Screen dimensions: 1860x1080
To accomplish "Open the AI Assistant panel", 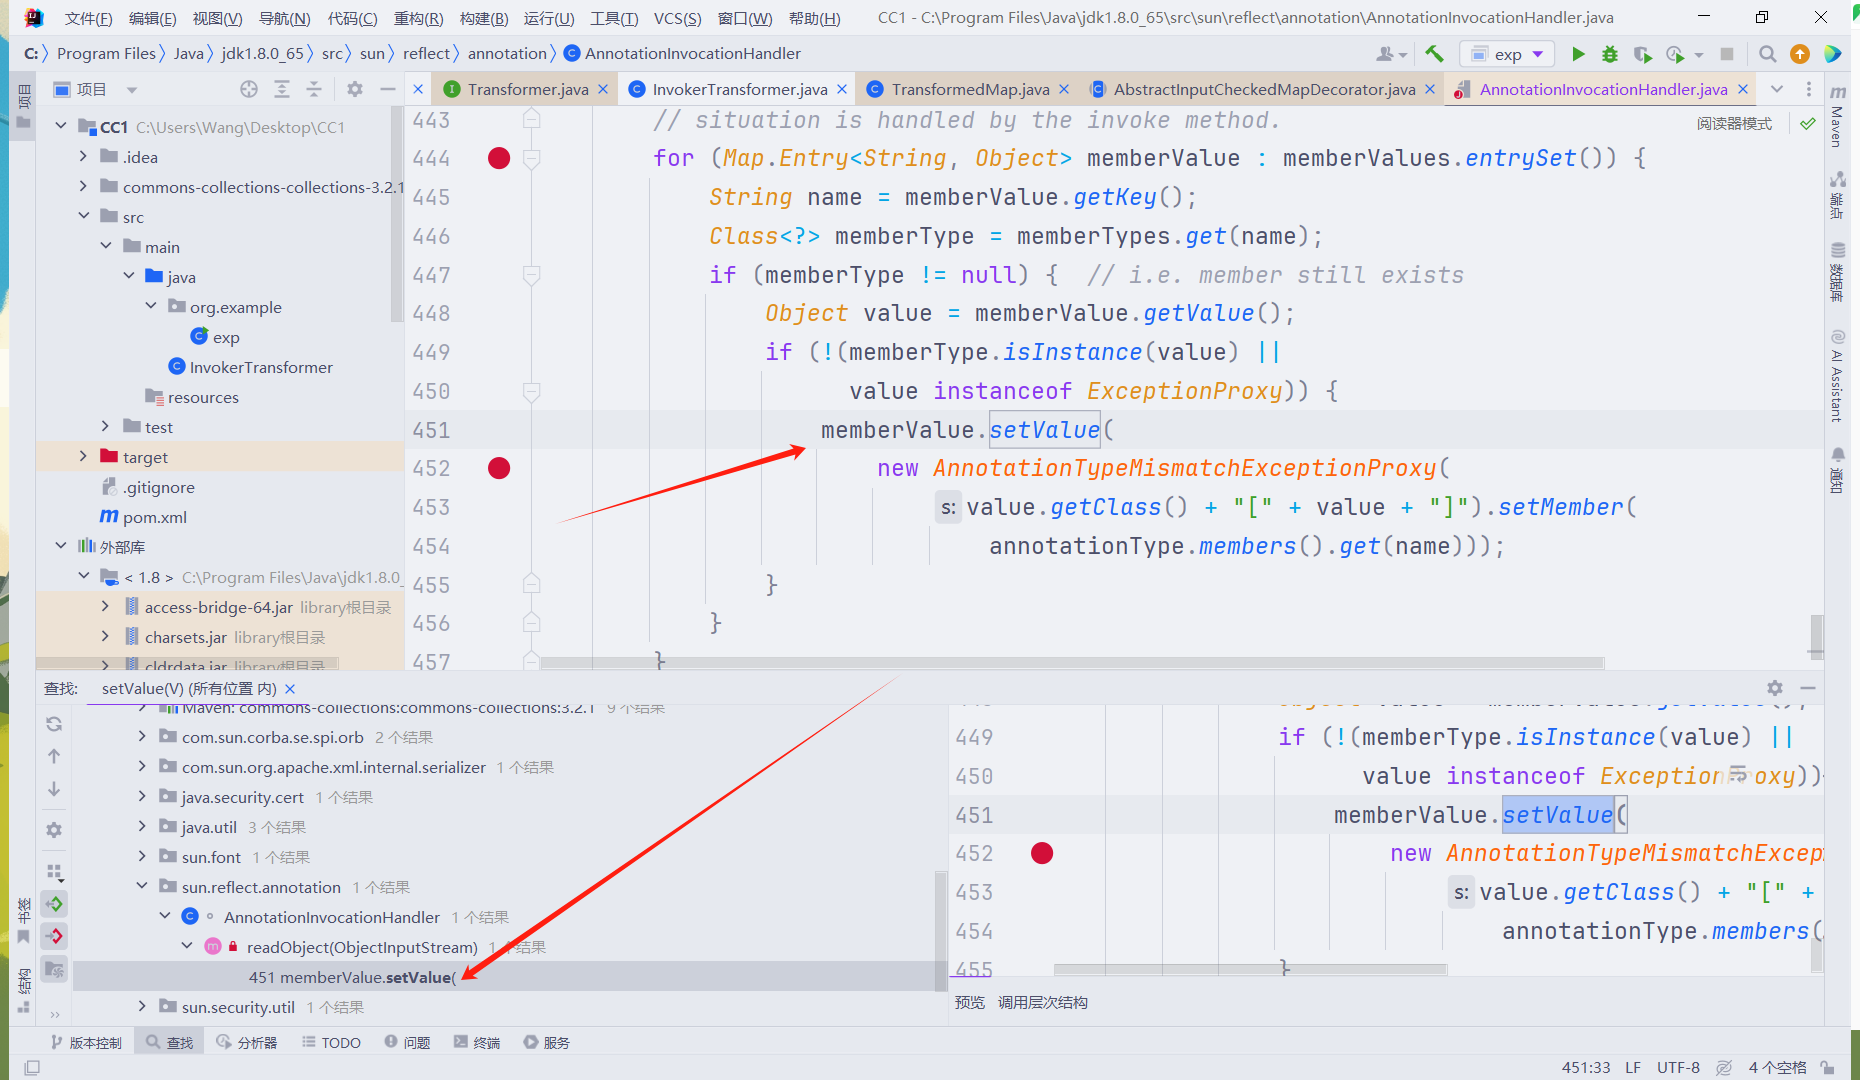I will click(x=1836, y=370).
